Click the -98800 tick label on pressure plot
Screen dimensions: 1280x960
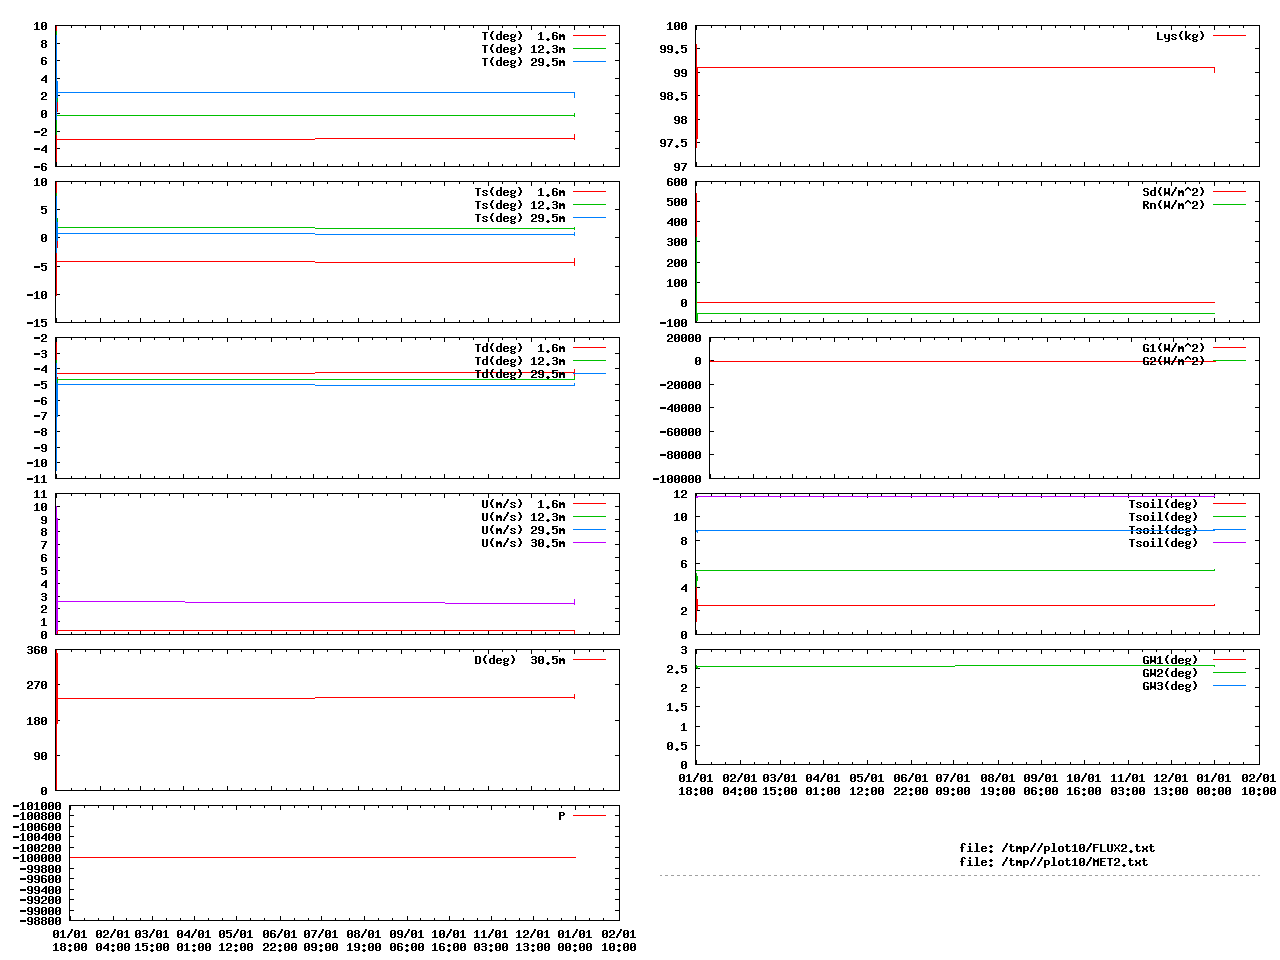[x=40, y=921]
